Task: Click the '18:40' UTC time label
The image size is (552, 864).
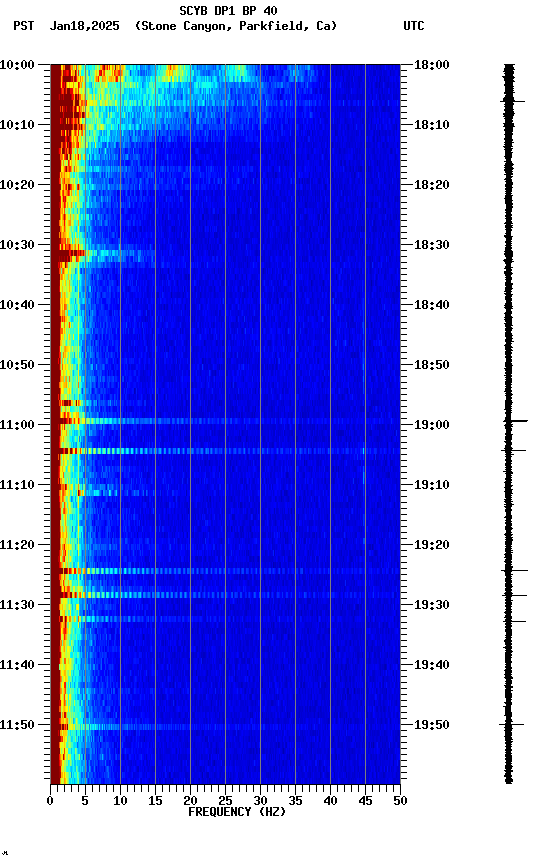Action: (432, 305)
